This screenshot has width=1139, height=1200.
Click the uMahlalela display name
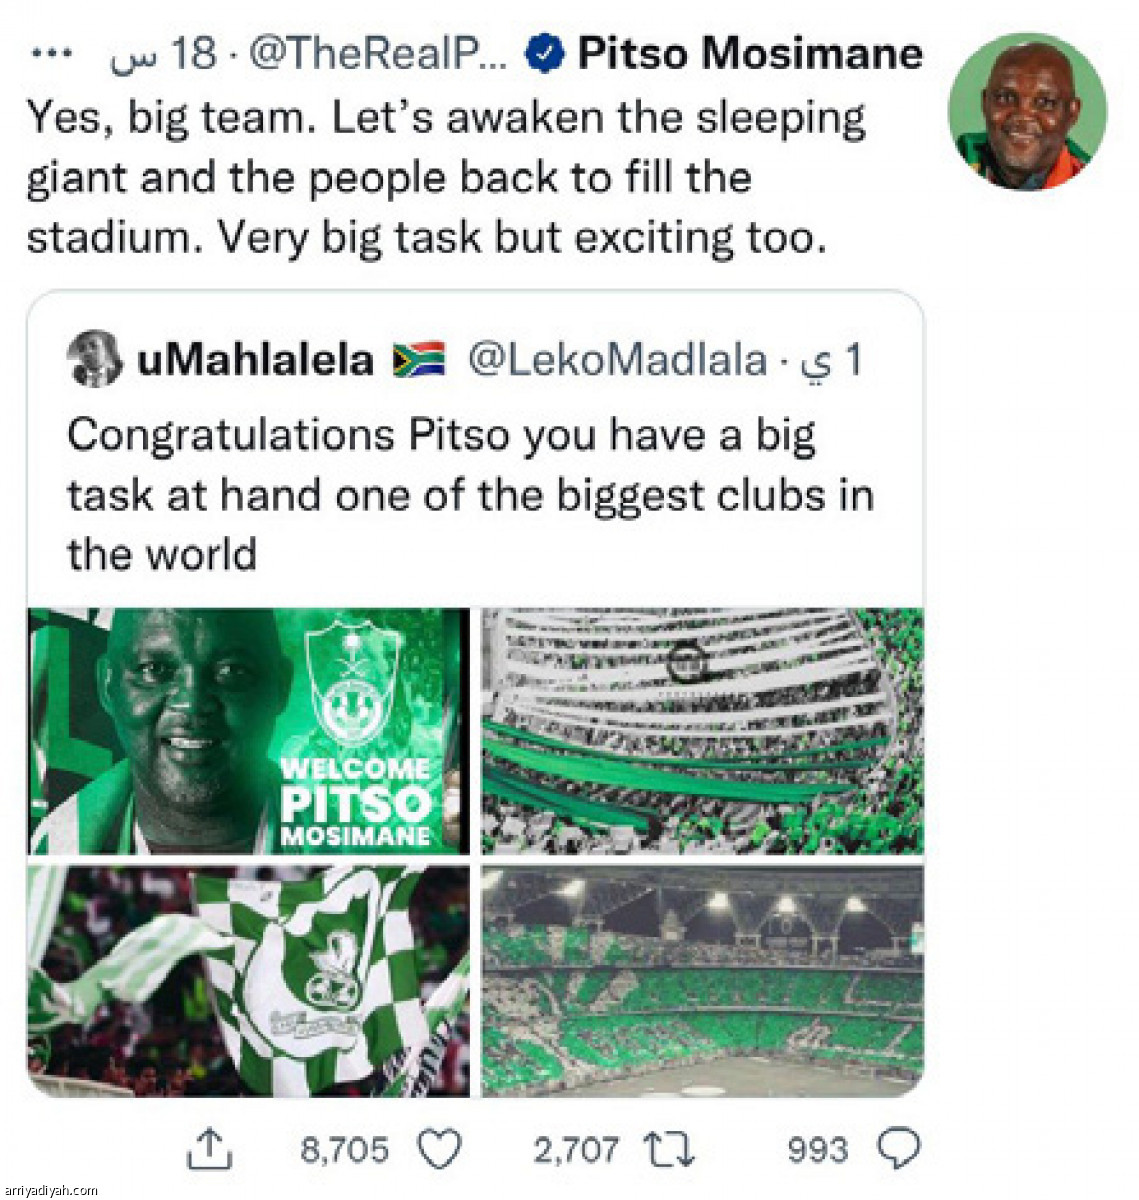pos(255,359)
